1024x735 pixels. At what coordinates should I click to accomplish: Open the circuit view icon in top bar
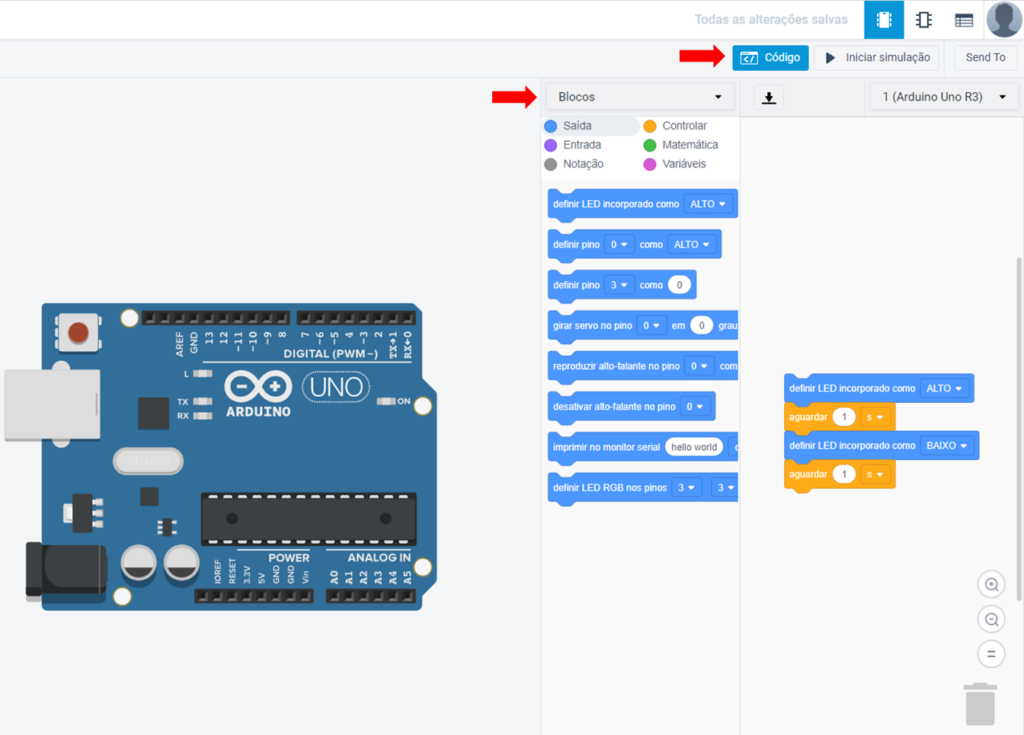pos(884,20)
